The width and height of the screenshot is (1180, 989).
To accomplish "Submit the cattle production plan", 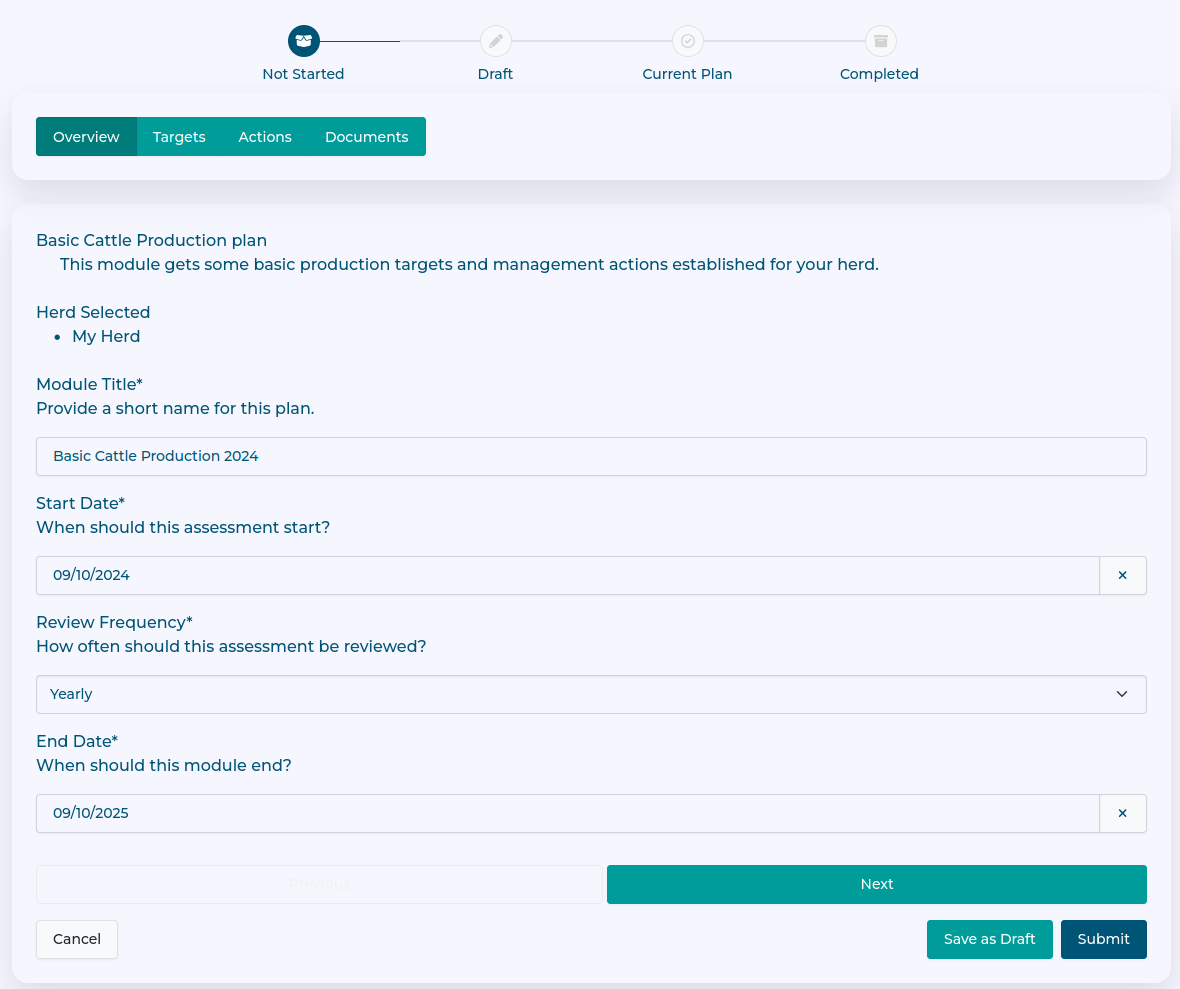I will pos(1103,939).
